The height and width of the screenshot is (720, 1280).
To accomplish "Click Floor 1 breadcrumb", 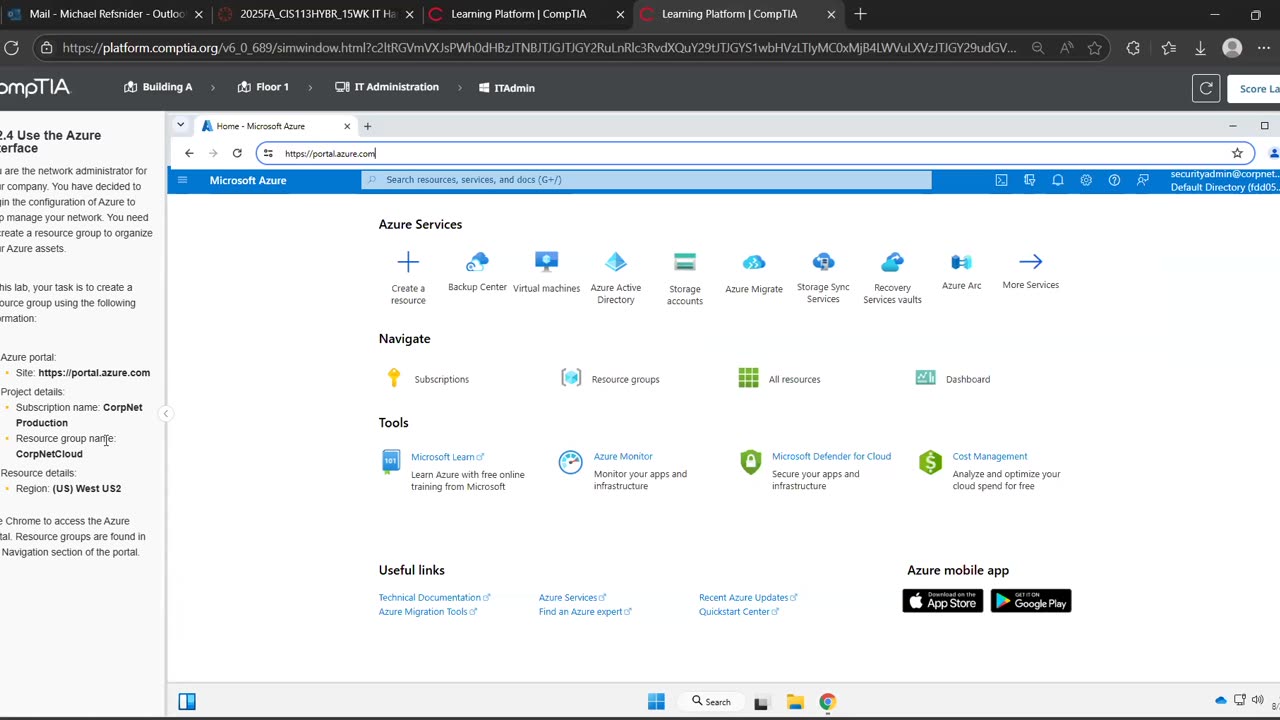I will (263, 87).
